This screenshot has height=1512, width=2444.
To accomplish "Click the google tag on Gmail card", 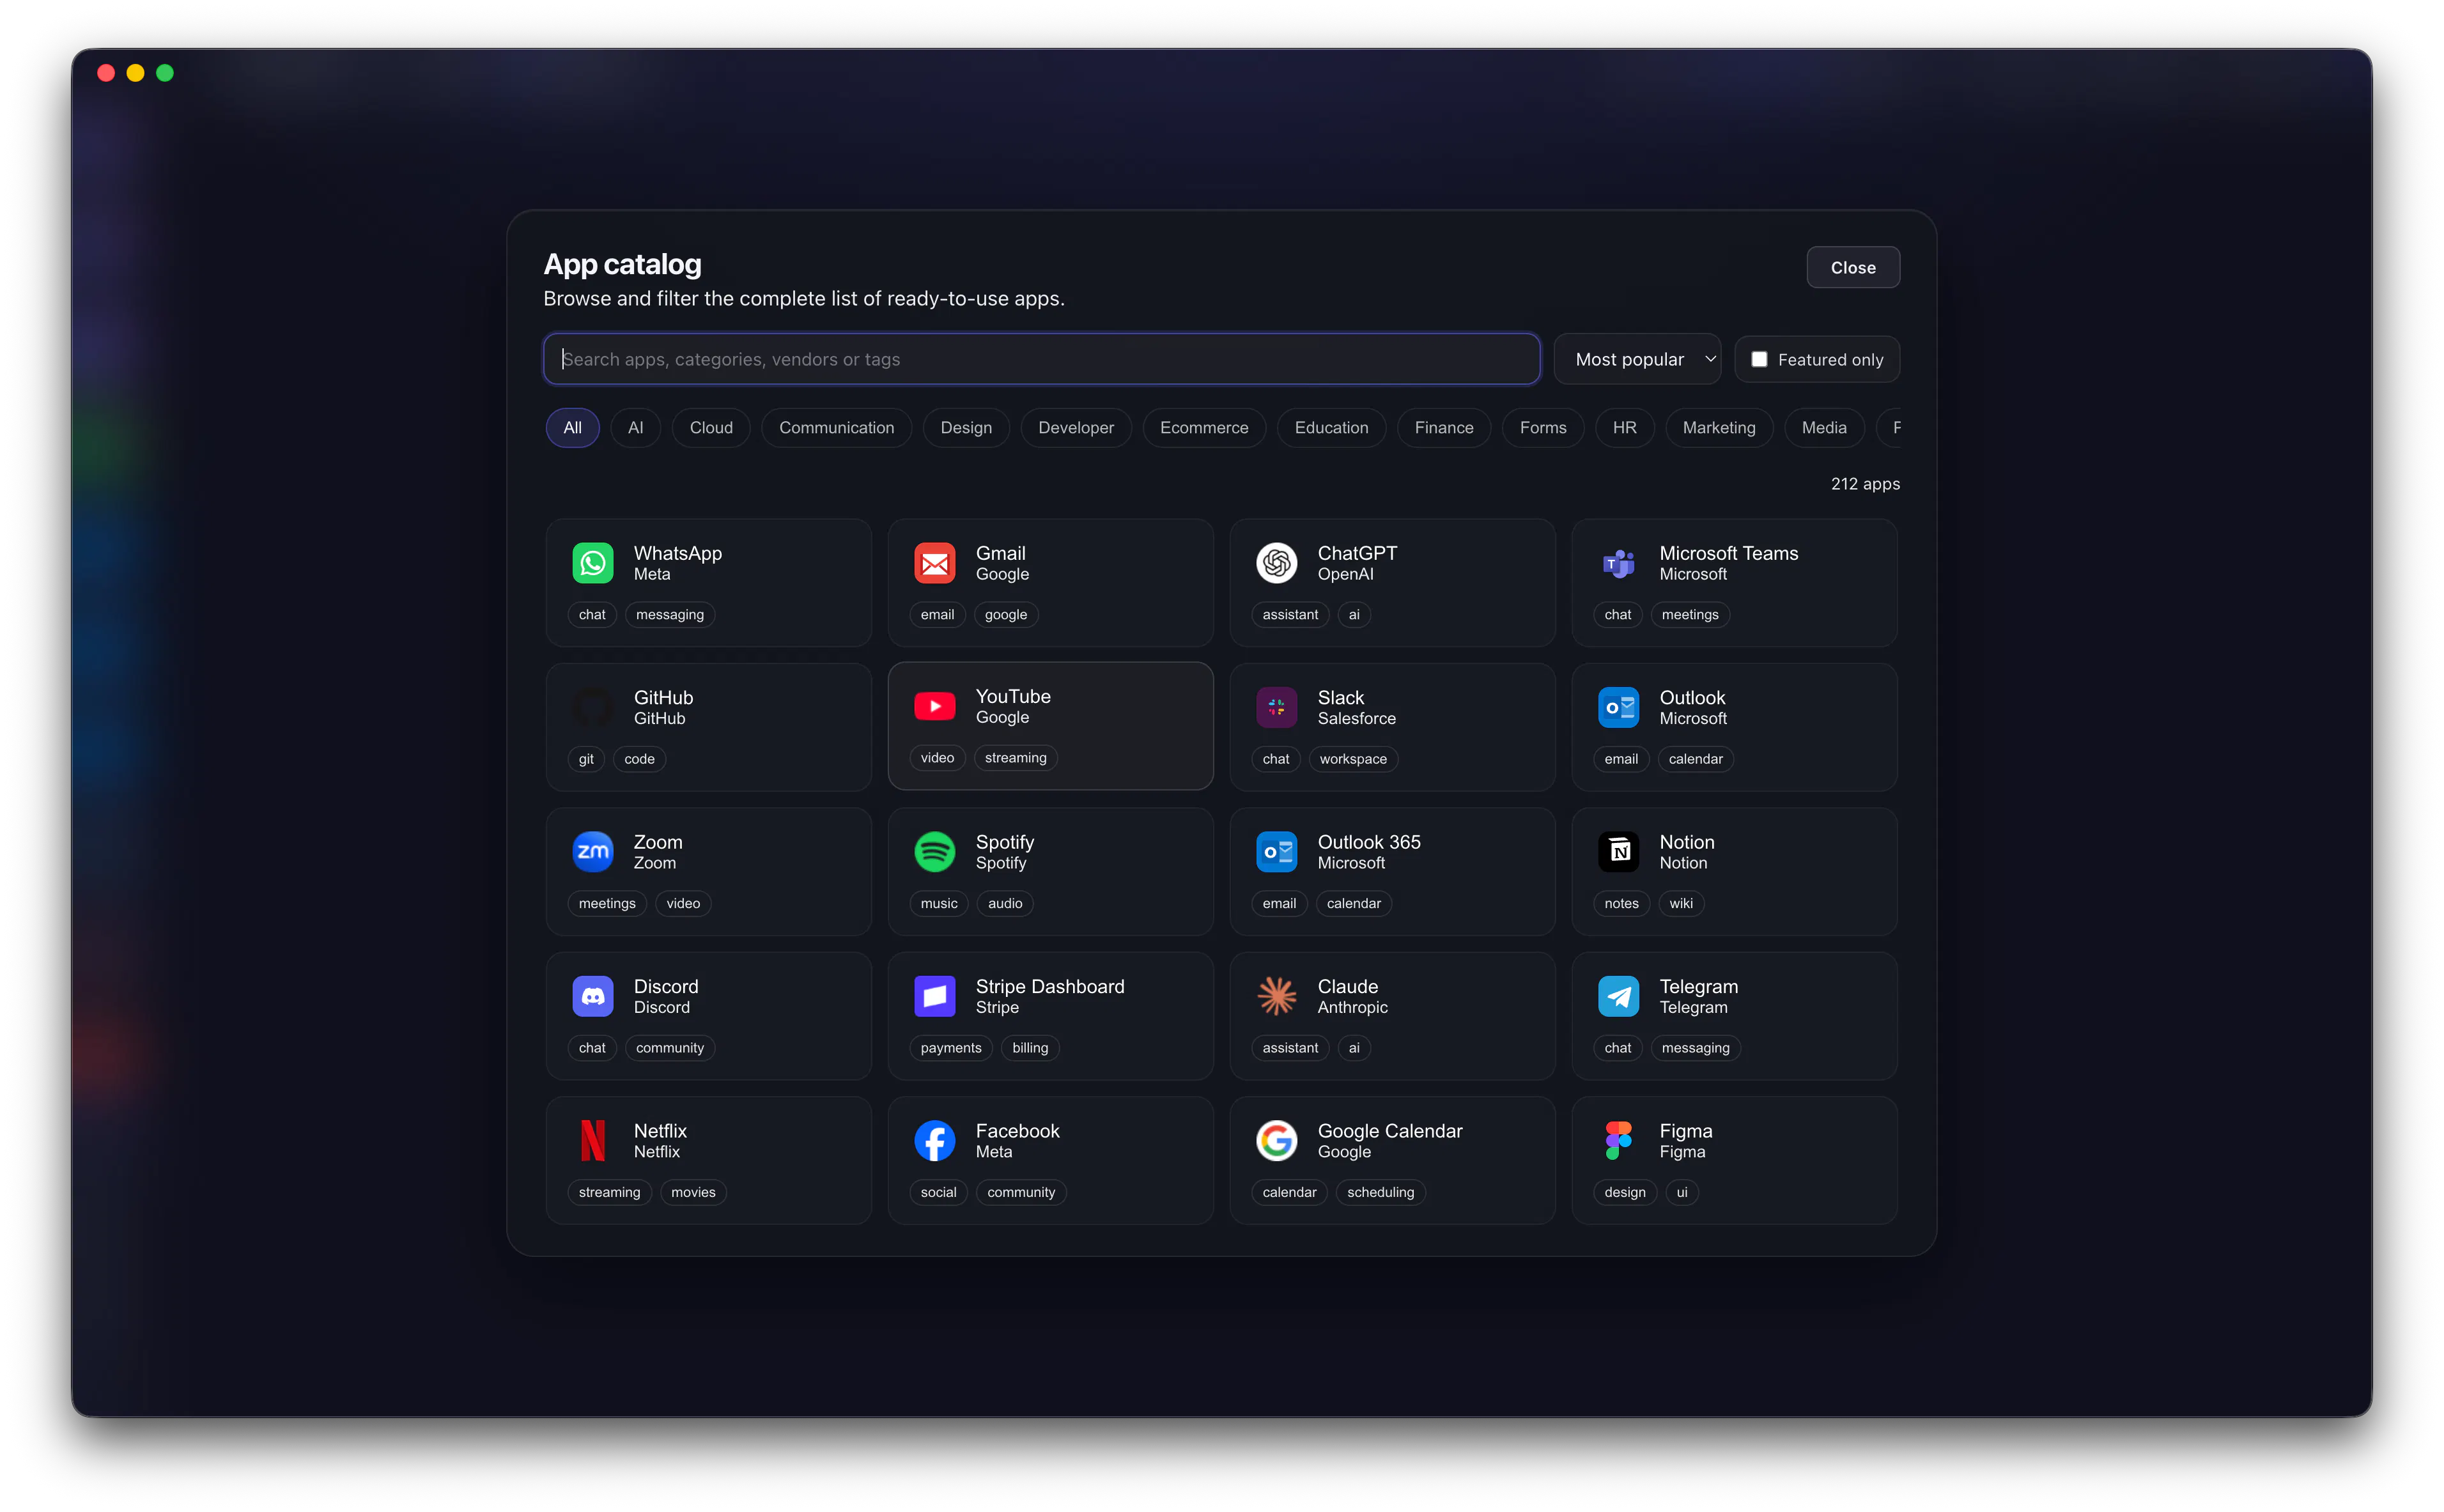I will tap(1005, 614).
